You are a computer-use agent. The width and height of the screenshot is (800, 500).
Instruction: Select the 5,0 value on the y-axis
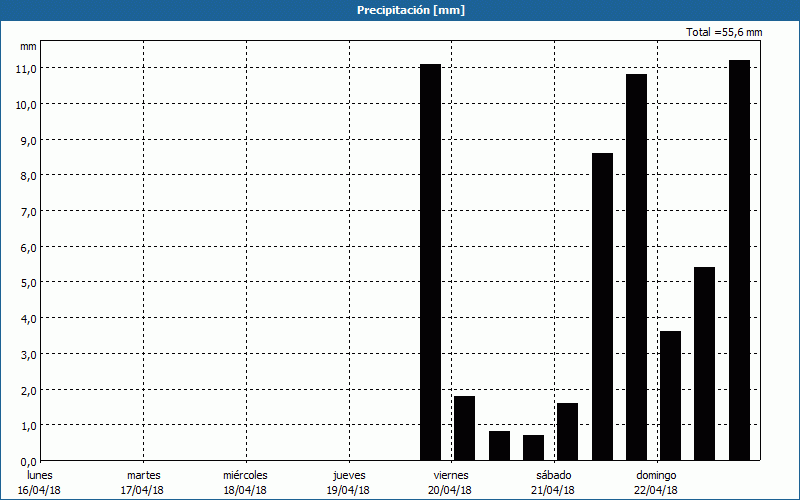(x=25, y=282)
